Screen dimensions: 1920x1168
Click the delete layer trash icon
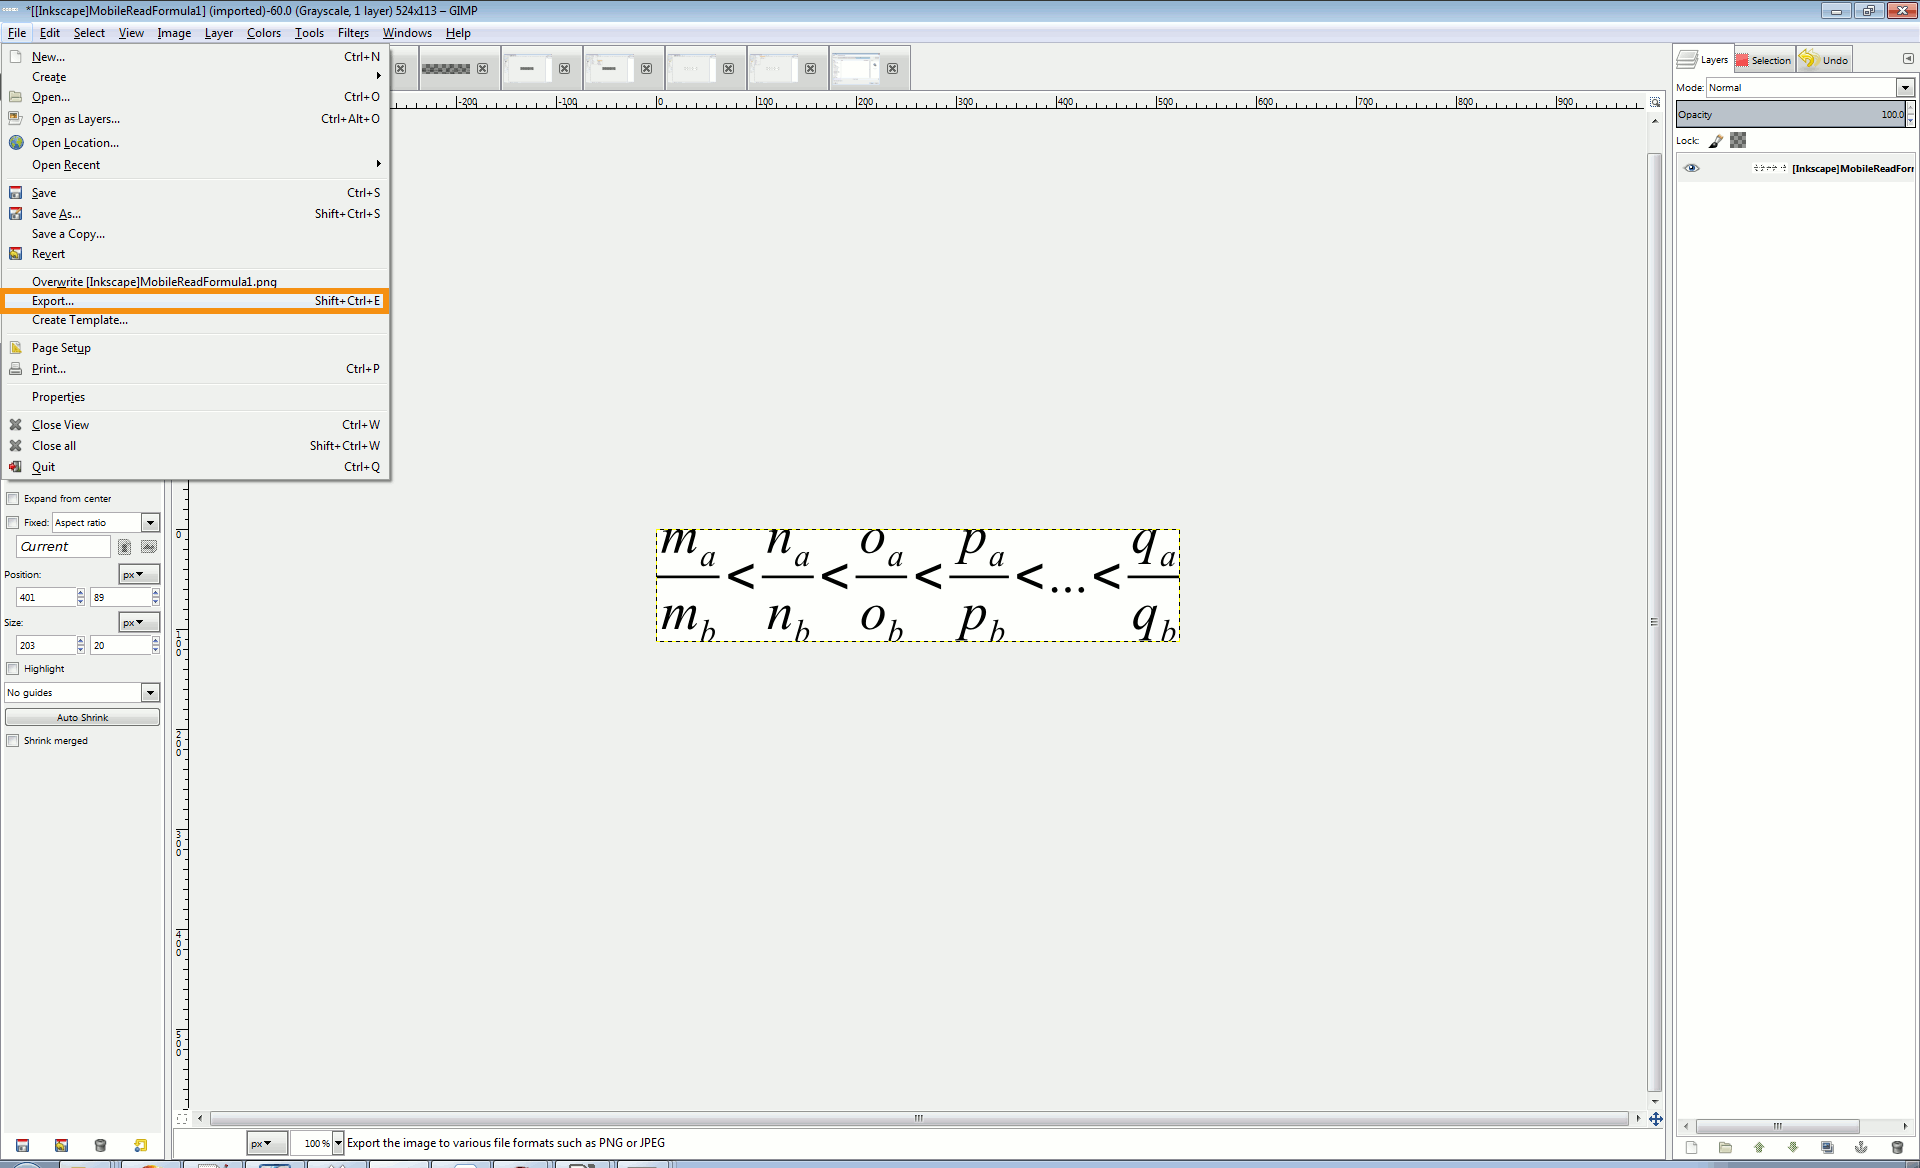coord(1897,1147)
